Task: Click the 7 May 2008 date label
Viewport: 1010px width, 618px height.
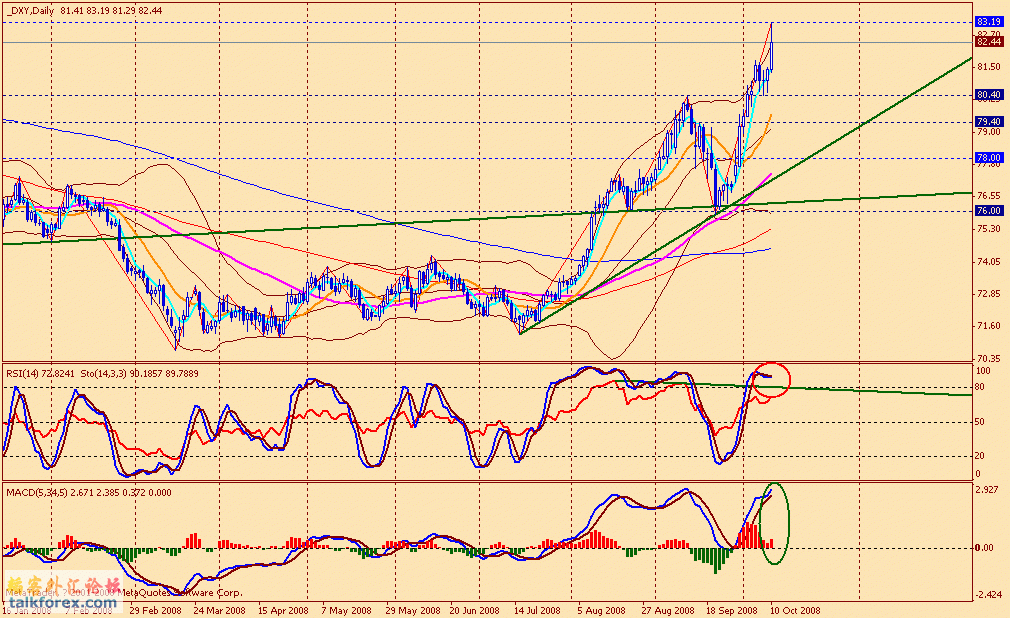Action: 347,610
